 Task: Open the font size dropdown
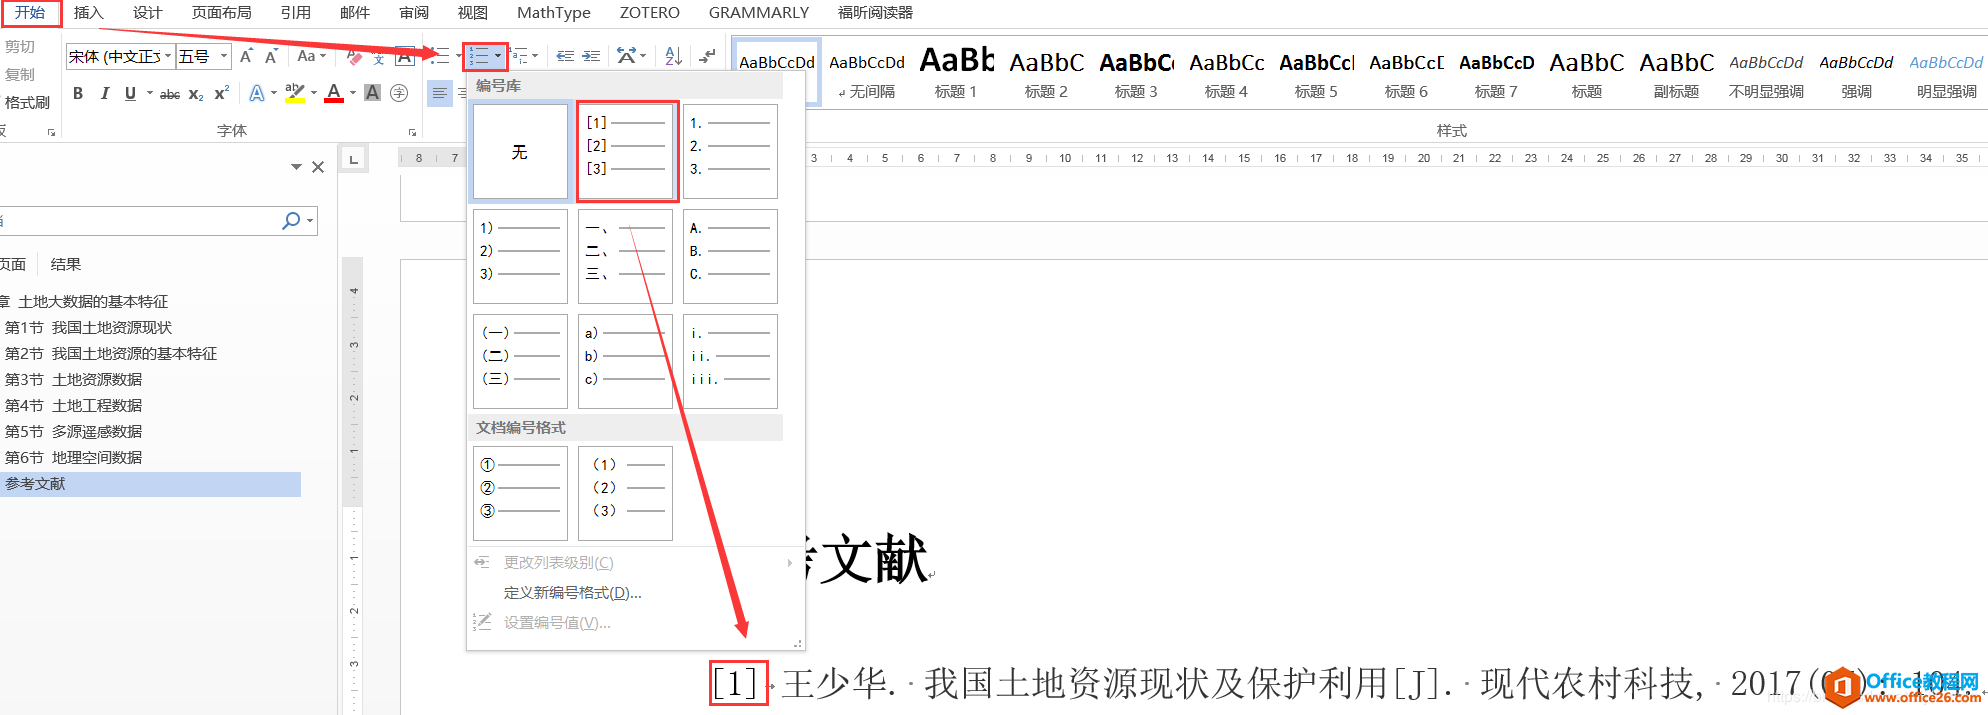224,57
